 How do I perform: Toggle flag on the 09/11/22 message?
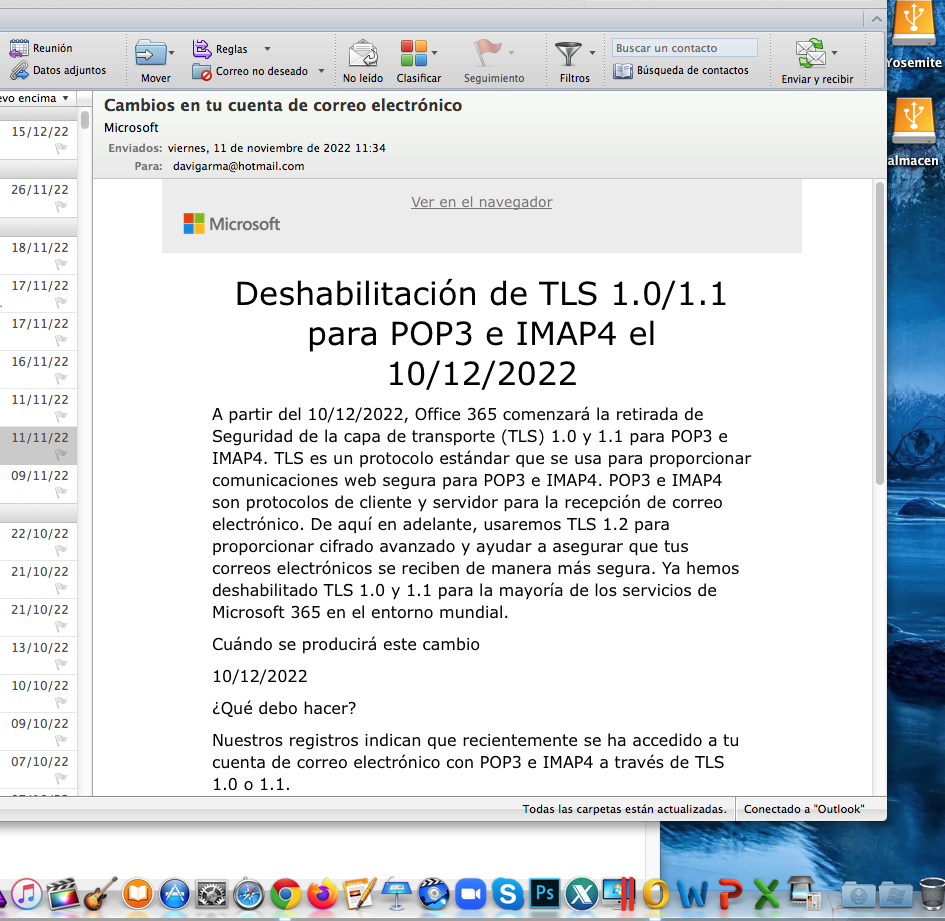tap(61, 492)
